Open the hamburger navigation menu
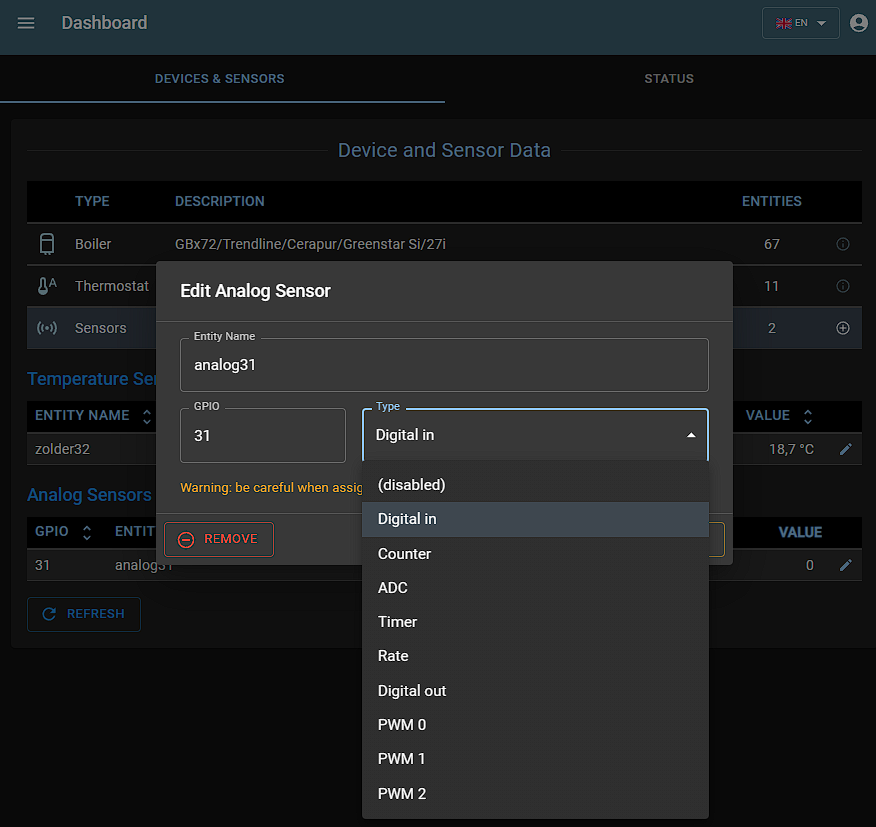 (26, 23)
